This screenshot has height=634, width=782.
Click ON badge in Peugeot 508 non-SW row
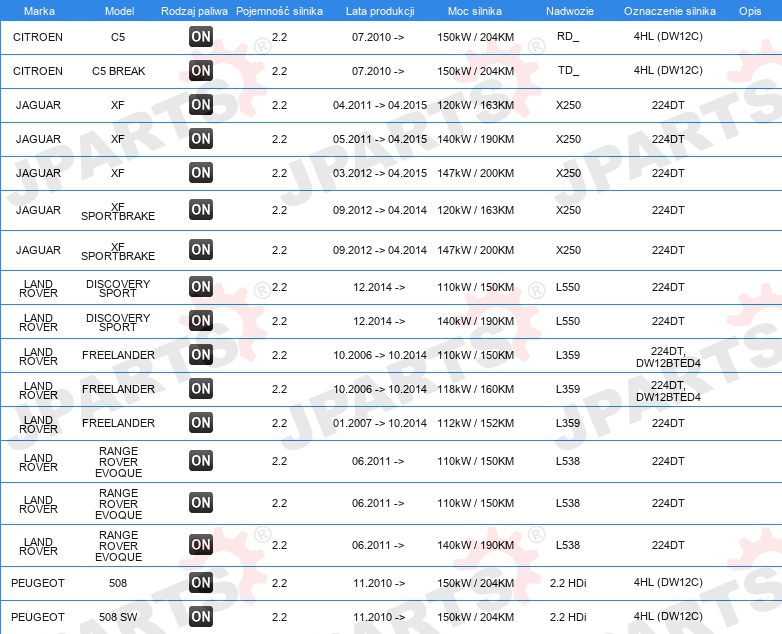click(201, 582)
